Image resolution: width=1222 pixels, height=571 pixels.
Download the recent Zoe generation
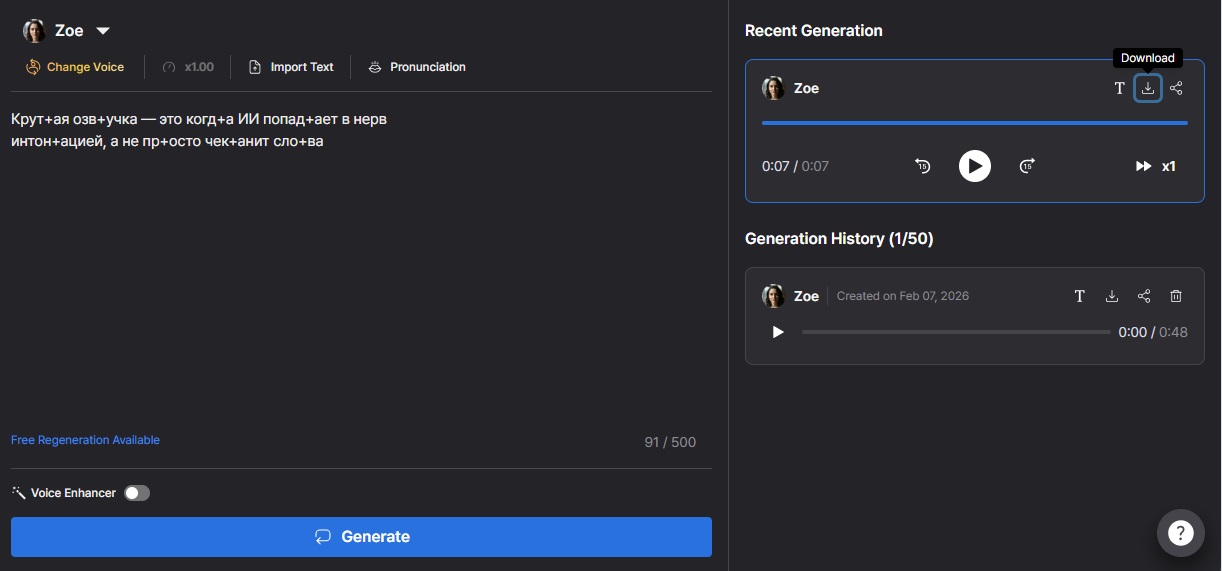1148,88
